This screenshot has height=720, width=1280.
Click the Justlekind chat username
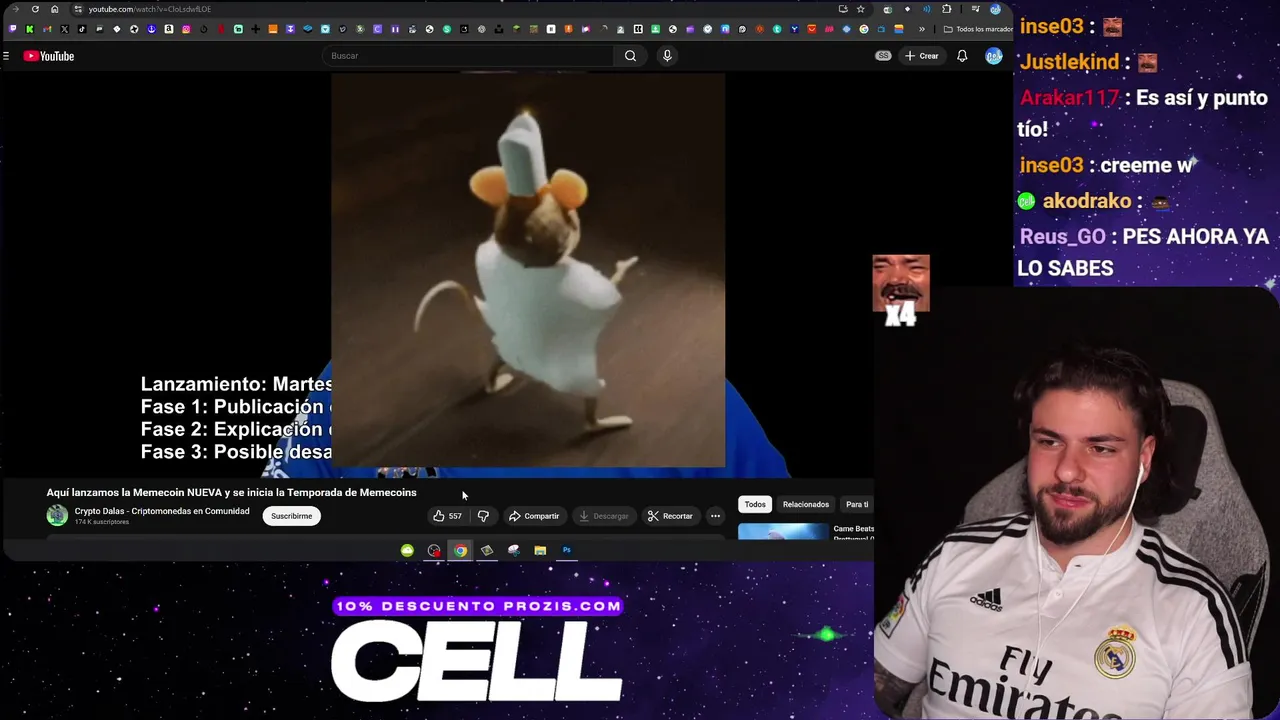point(1069,62)
